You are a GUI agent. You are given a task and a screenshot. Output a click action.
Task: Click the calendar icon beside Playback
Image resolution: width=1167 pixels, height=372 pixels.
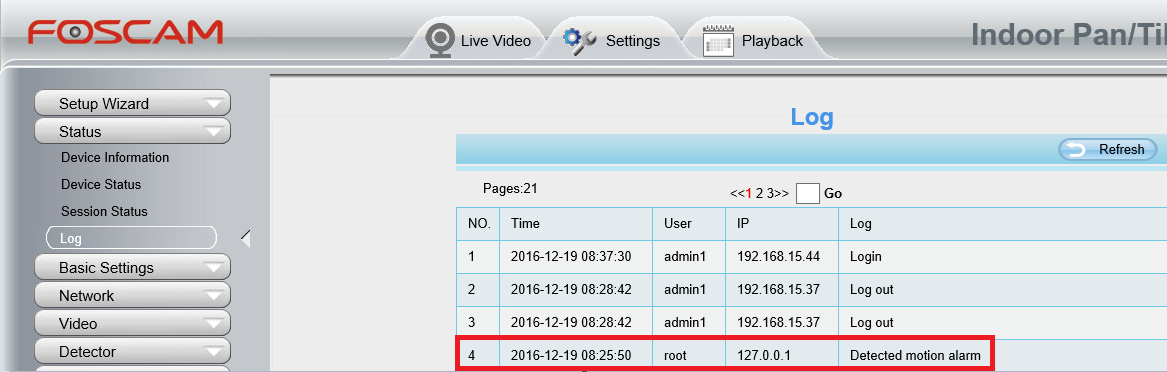(718, 40)
